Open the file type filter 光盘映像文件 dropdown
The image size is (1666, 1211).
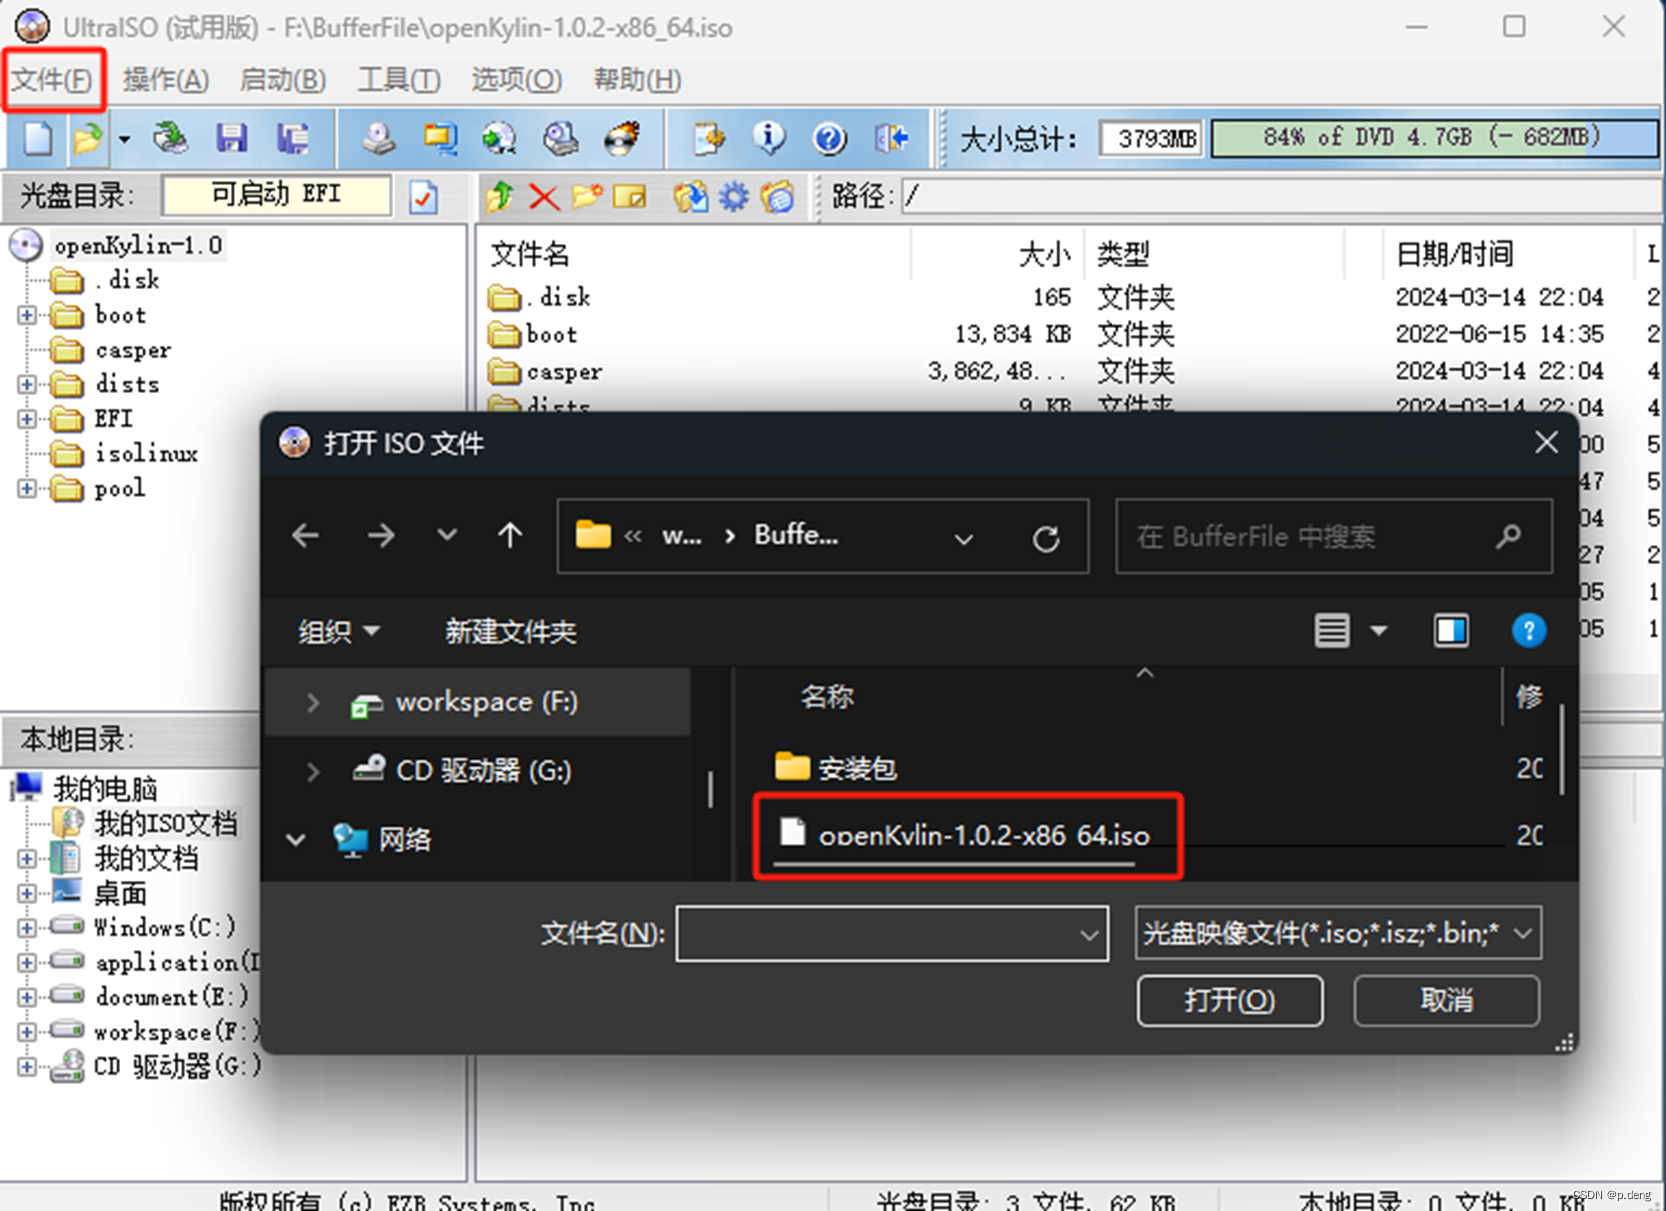point(1338,934)
